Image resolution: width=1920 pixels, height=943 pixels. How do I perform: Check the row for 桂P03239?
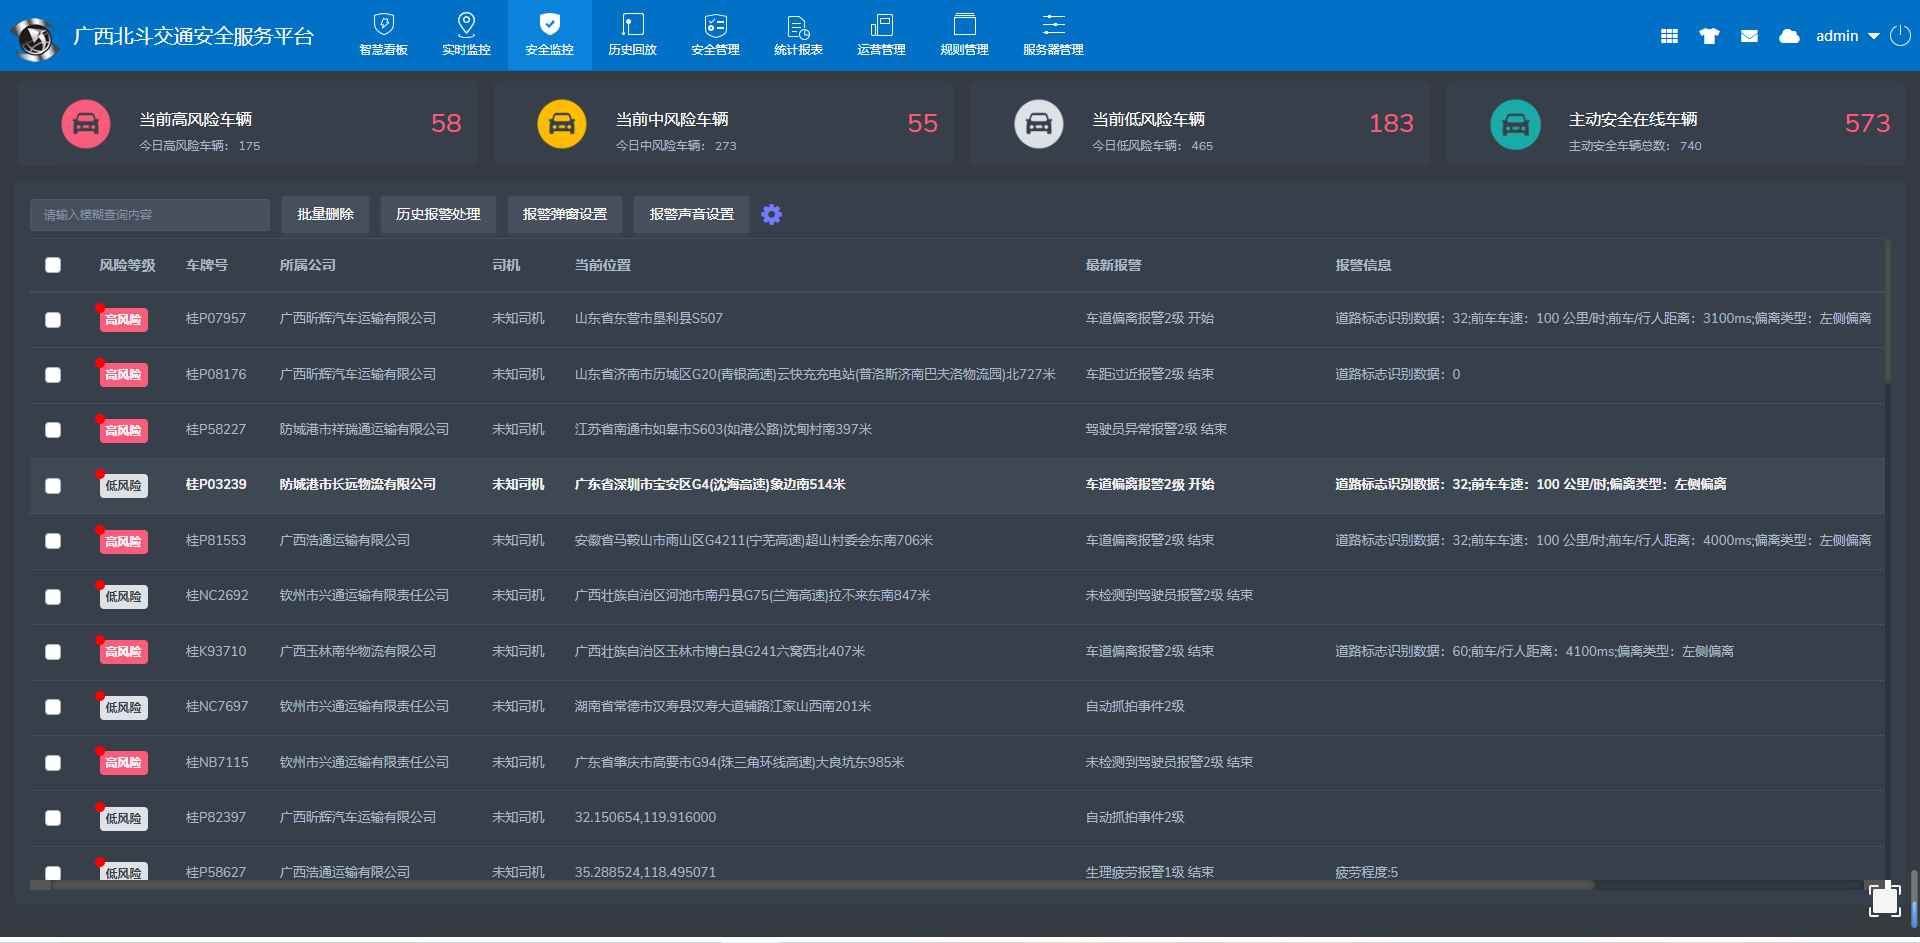[53, 486]
